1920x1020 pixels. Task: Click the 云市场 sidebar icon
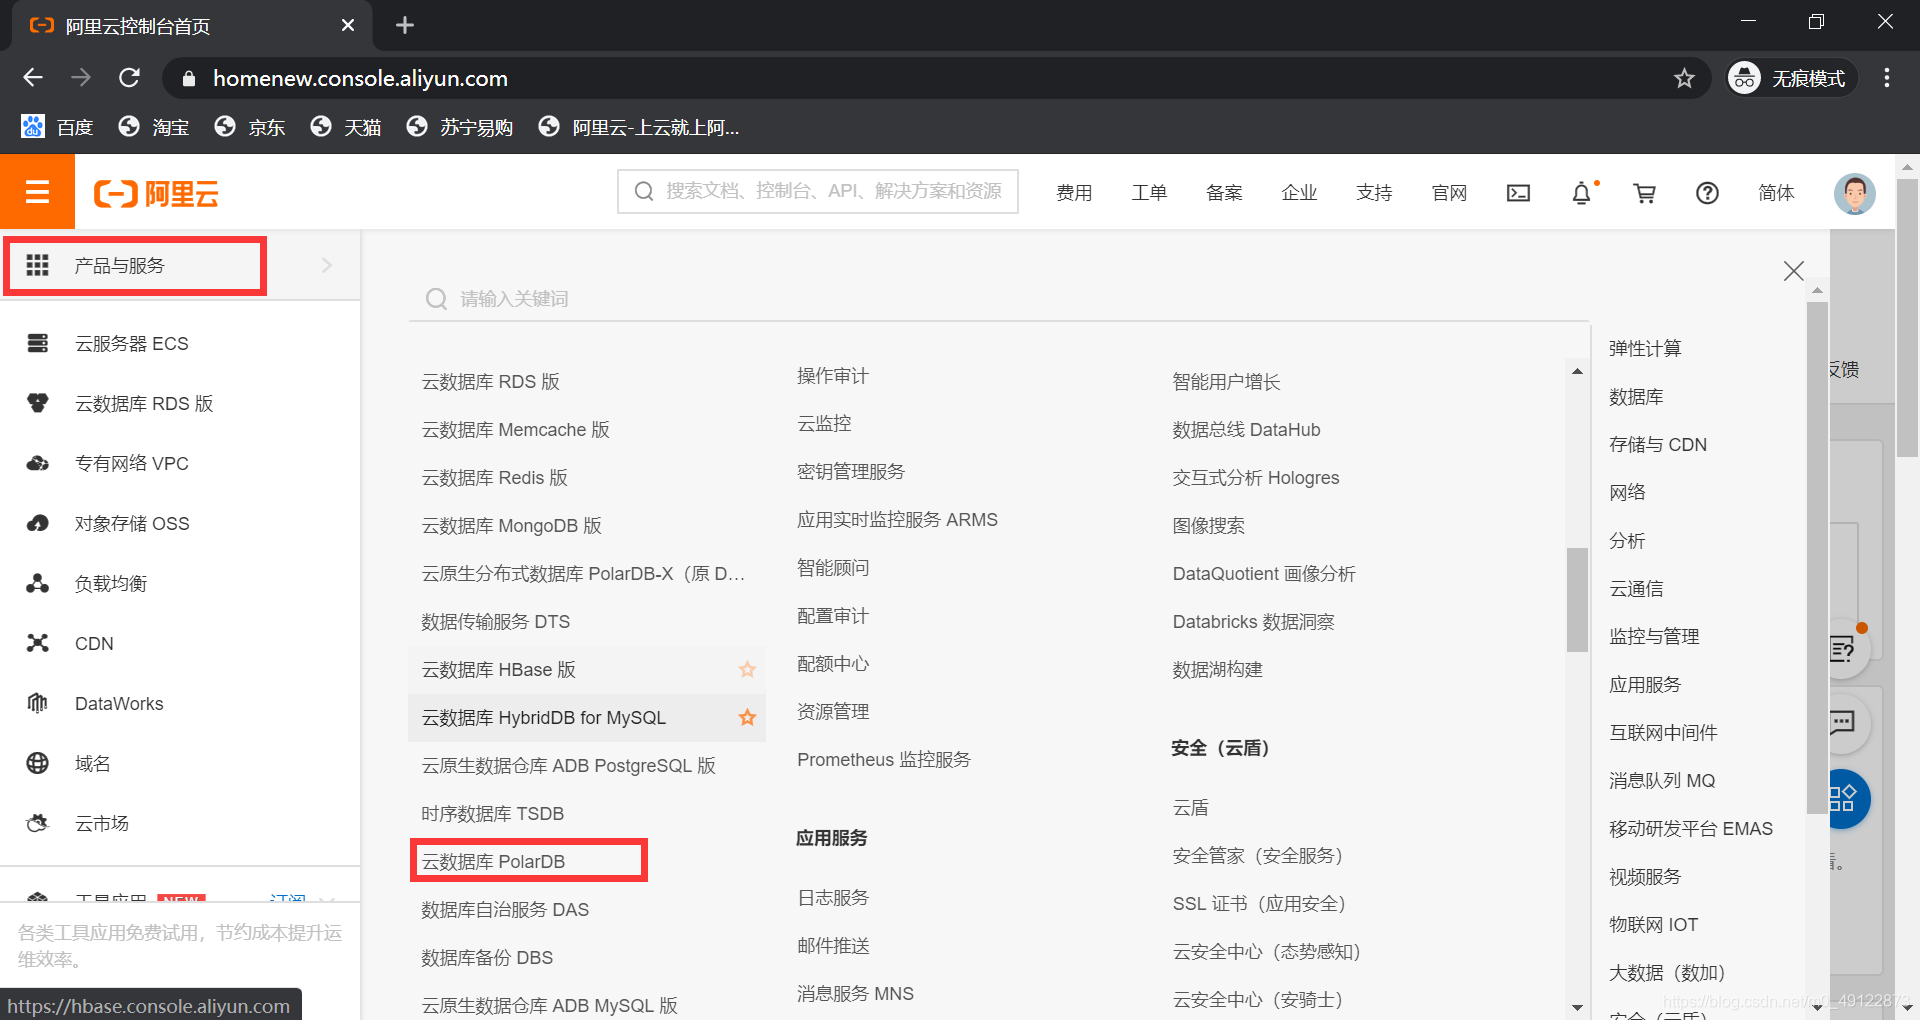pos(37,823)
